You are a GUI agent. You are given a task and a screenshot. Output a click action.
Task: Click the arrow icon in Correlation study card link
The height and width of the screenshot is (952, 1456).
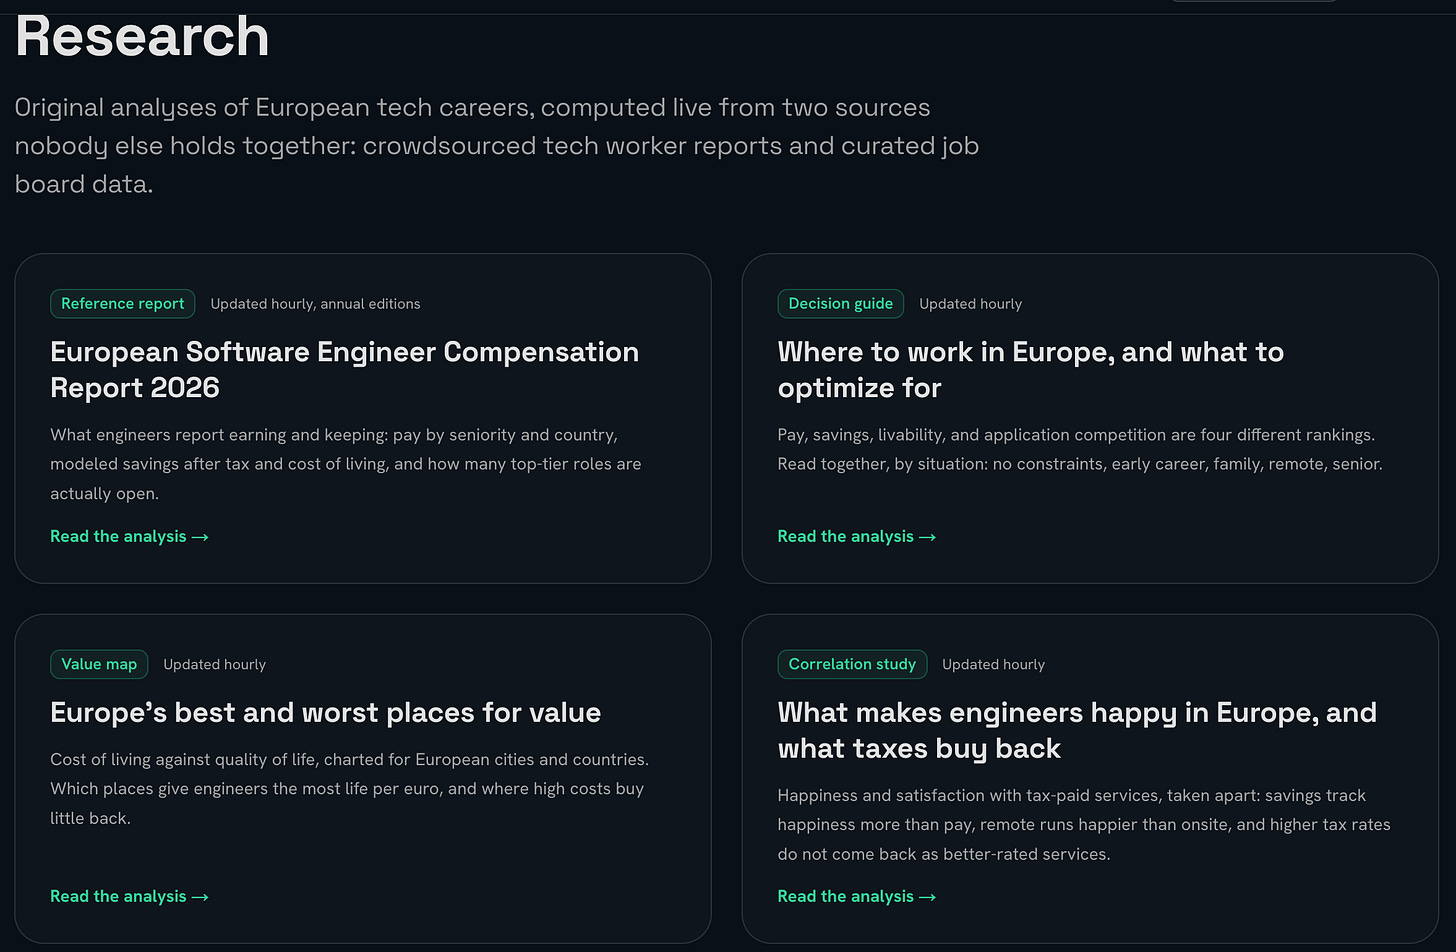pyautogui.click(x=928, y=897)
